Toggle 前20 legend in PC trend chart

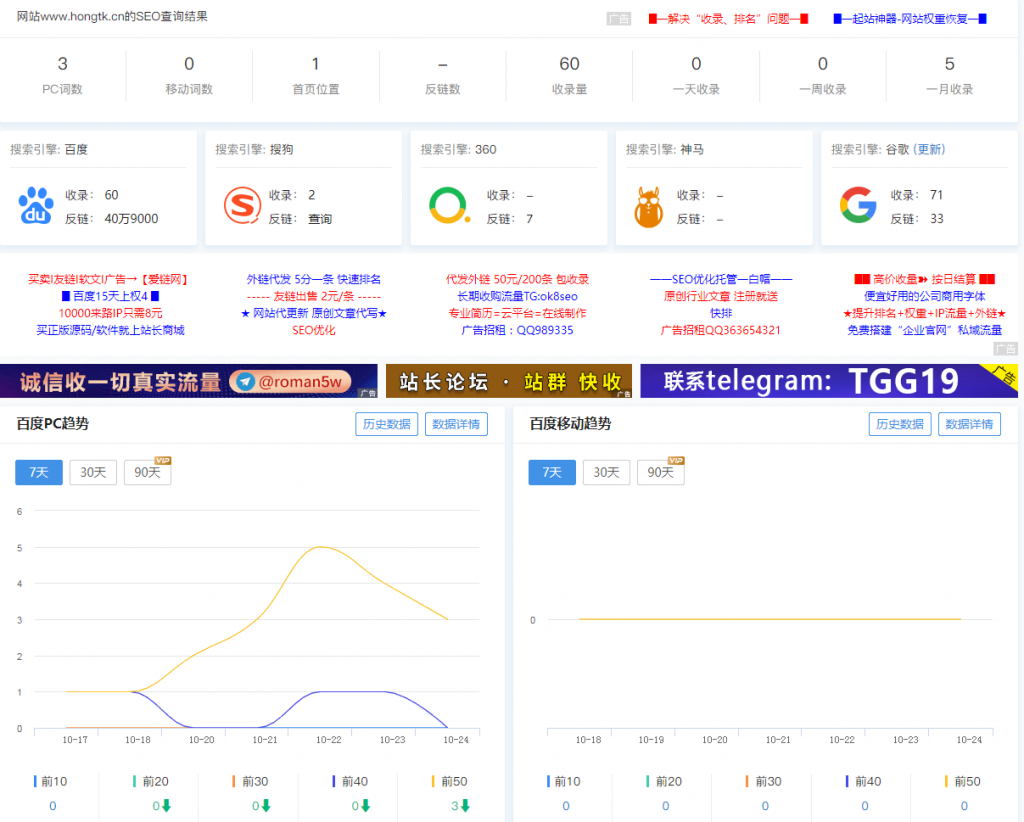[x=151, y=782]
